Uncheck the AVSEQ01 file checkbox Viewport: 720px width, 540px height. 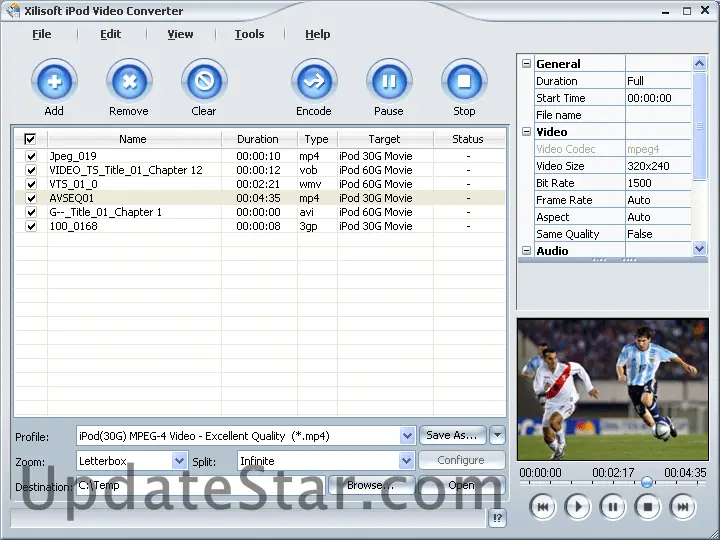[x=31, y=198]
